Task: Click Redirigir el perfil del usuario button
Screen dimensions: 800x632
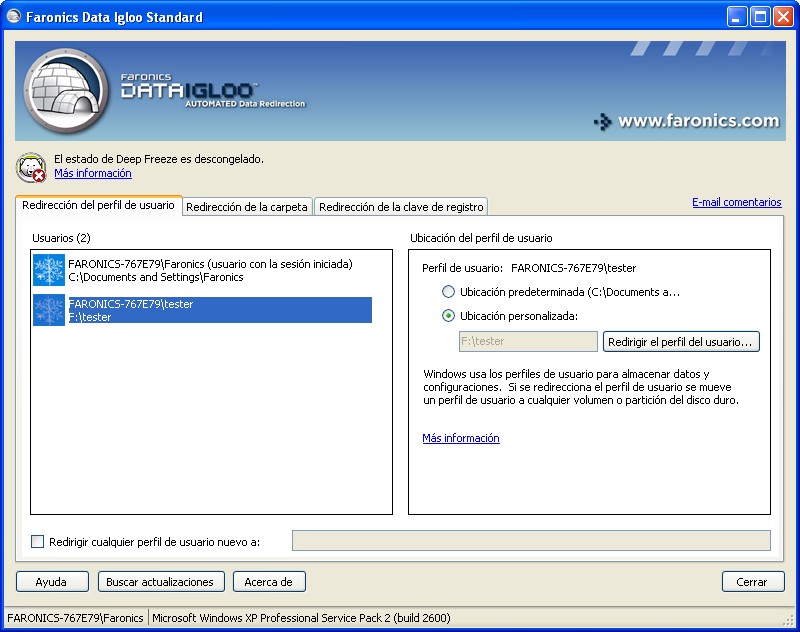Action: (681, 342)
